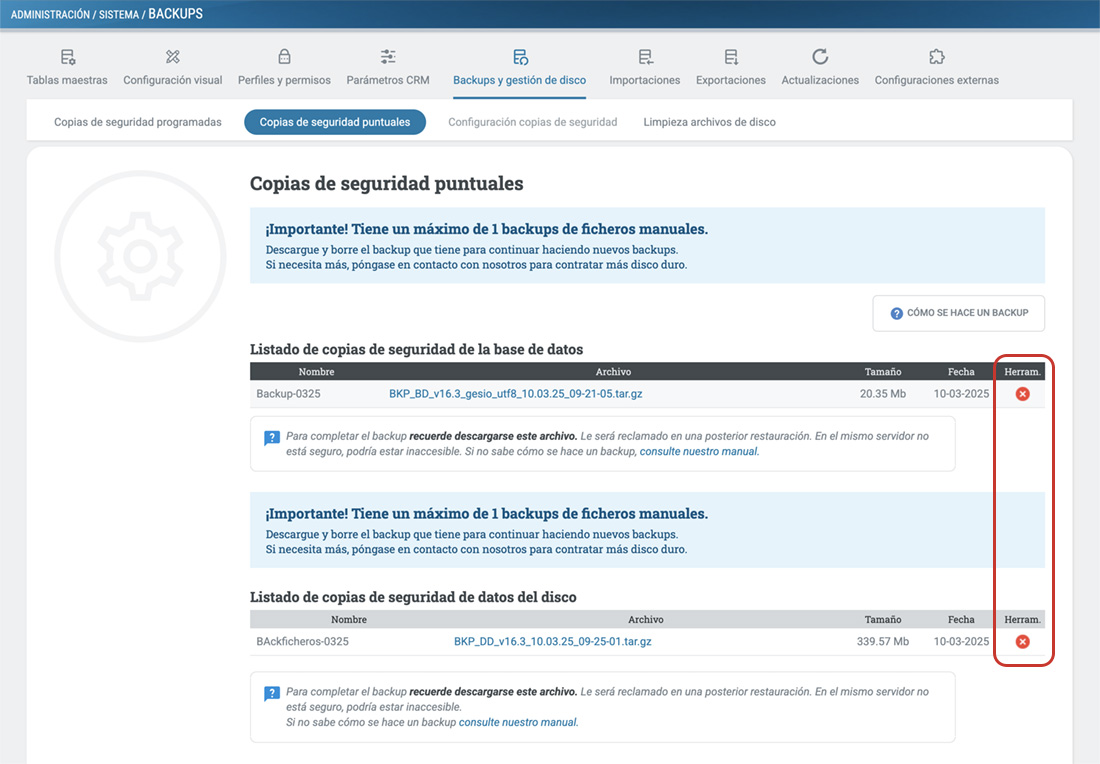The width and height of the screenshot is (1100, 764).
Task: Click the help icon beside disk backup note
Action: coord(271,694)
